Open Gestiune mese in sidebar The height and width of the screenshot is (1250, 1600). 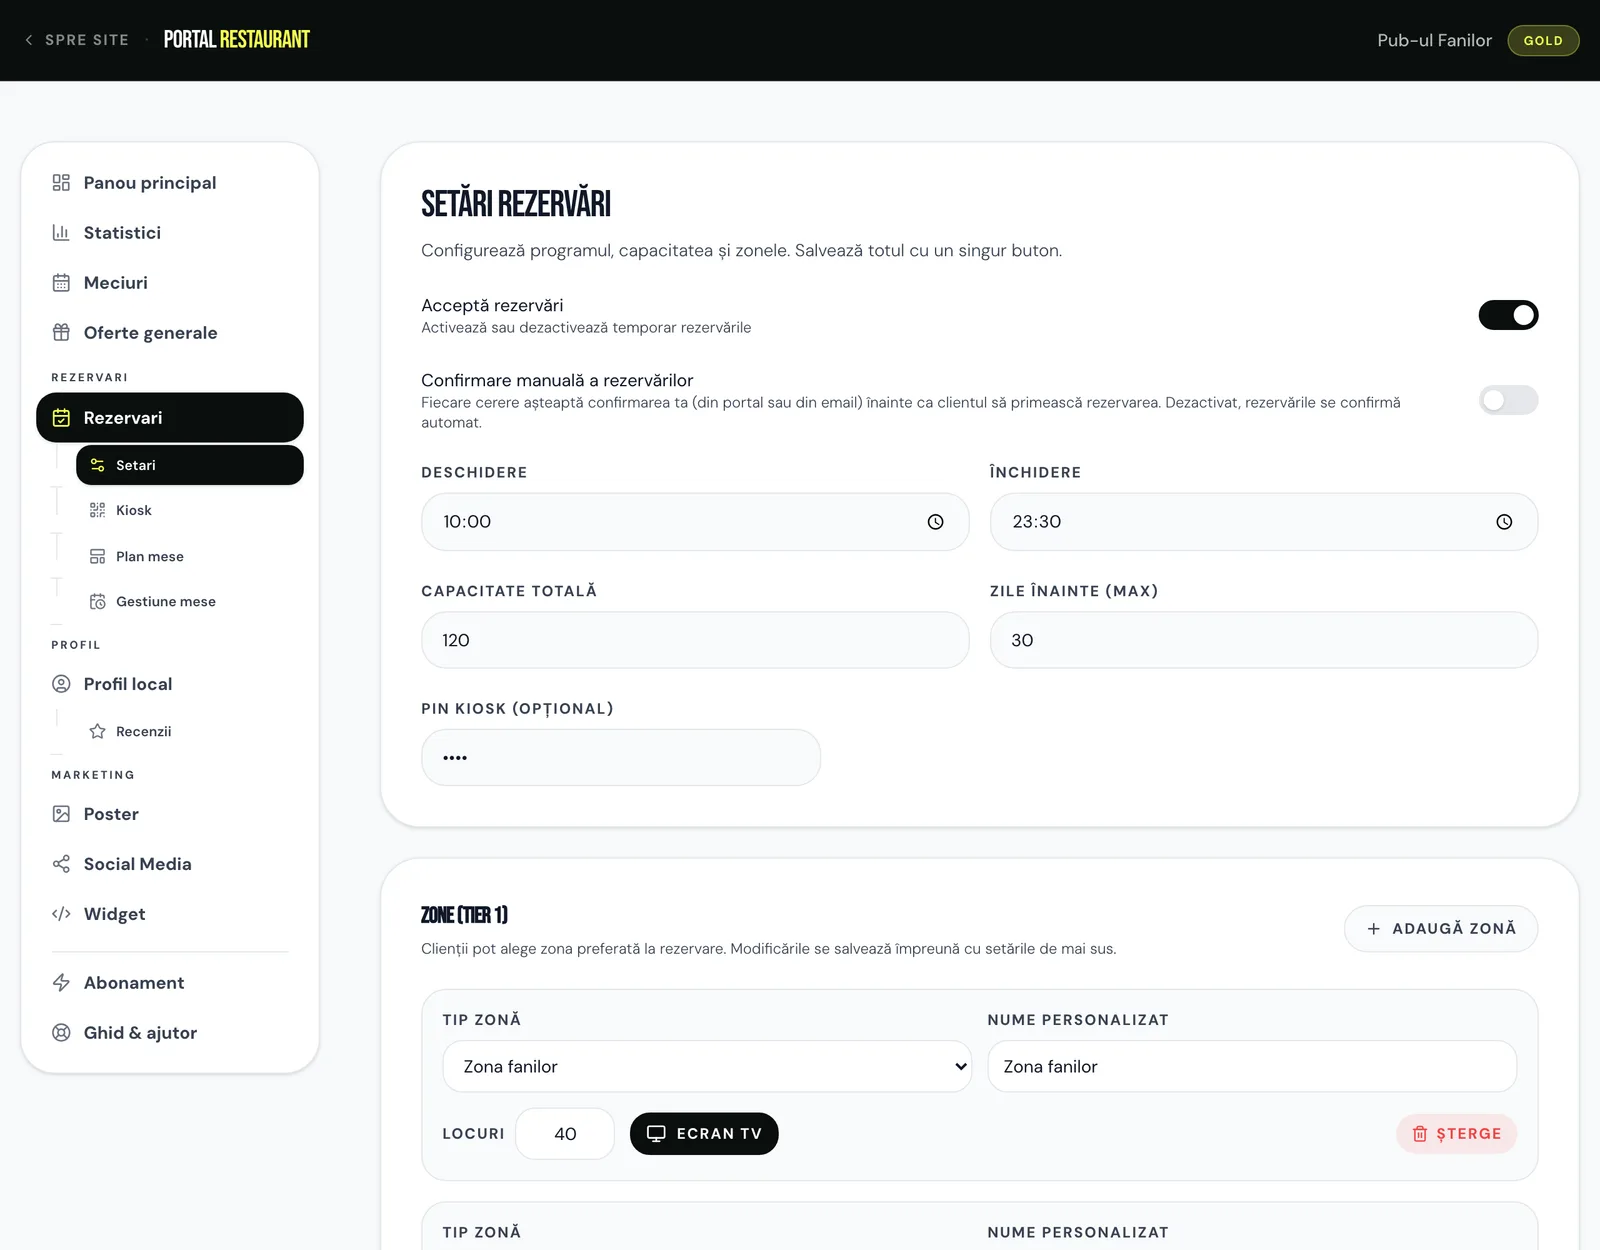(190, 602)
